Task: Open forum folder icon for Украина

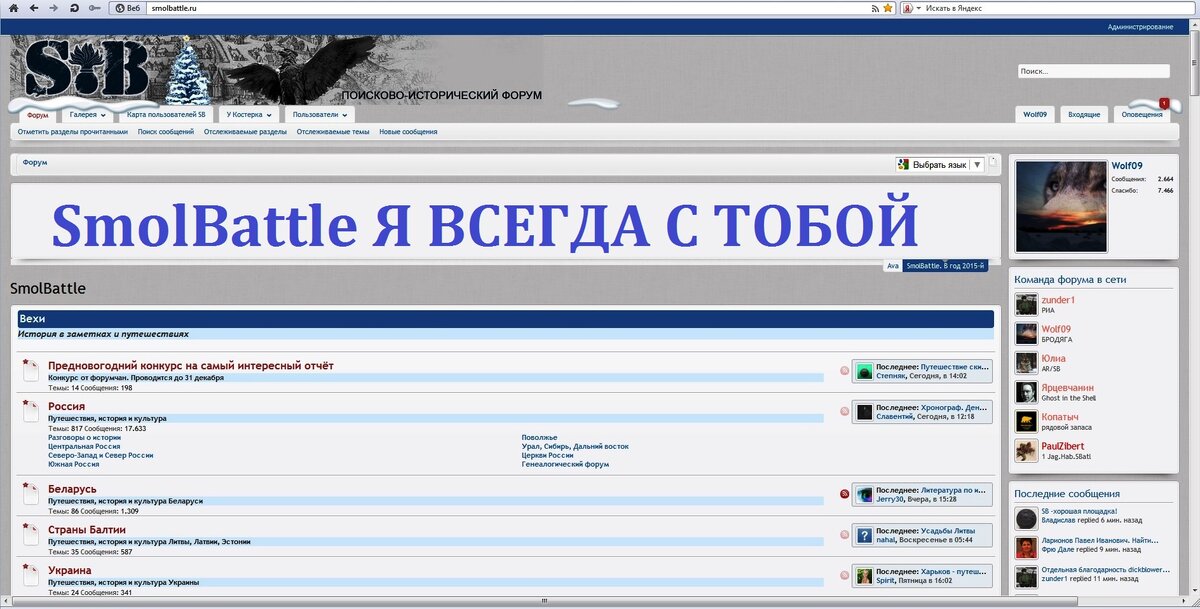Action: [30, 575]
